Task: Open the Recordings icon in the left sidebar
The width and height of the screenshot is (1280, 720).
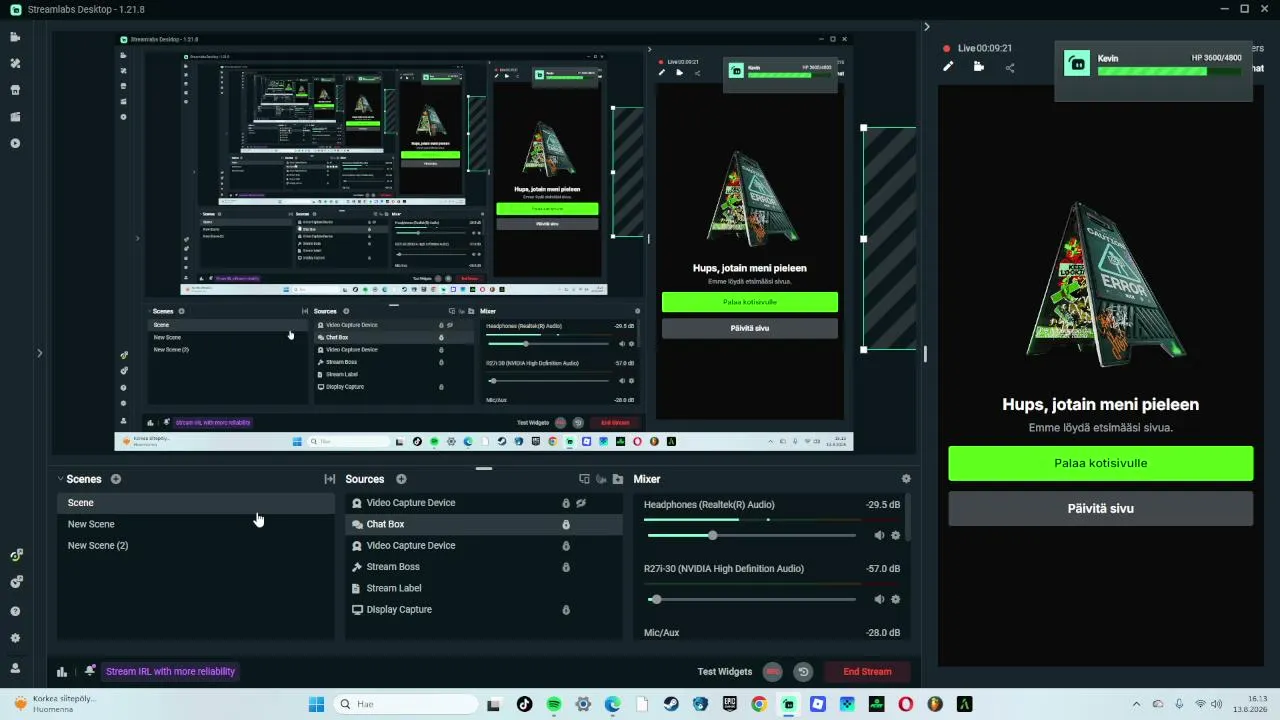Action: (15, 143)
